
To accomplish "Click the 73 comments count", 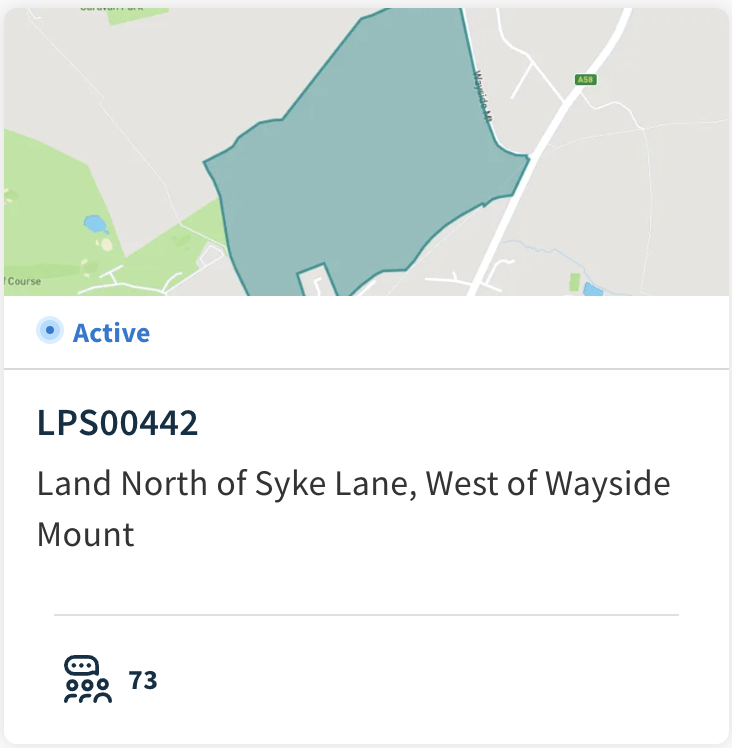I will (x=143, y=680).
